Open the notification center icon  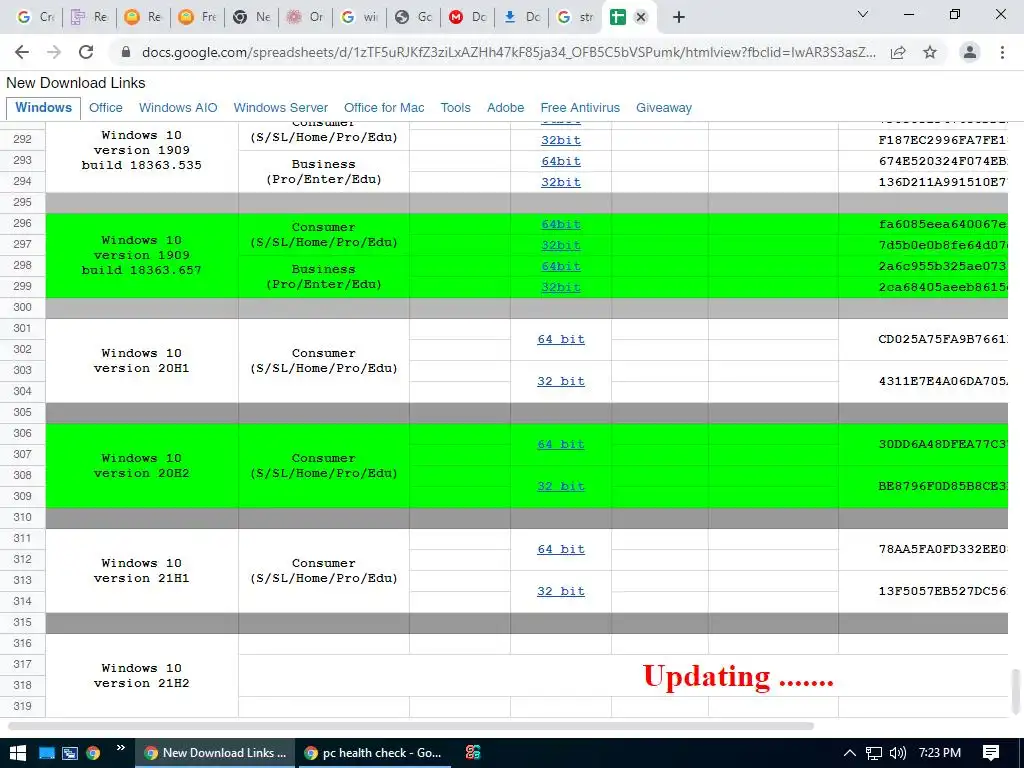(991, 753)
